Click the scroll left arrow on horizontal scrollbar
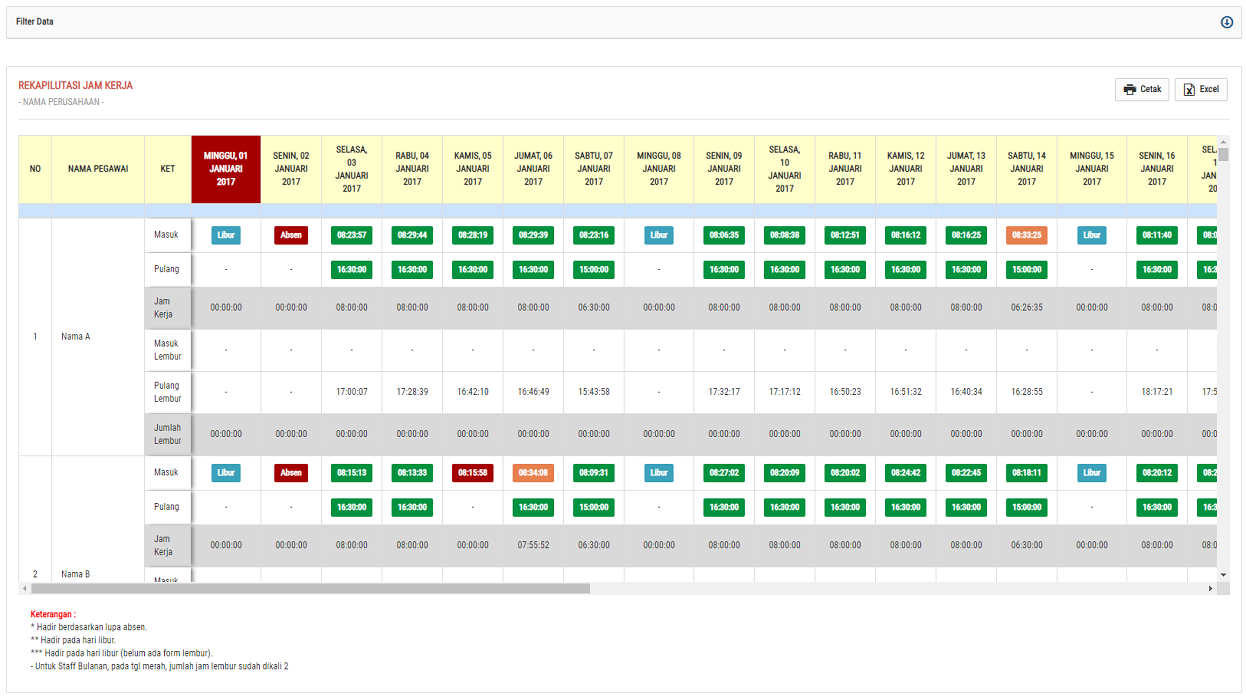Viewport: 1246px width, 700px height. (x=25, y=589)
